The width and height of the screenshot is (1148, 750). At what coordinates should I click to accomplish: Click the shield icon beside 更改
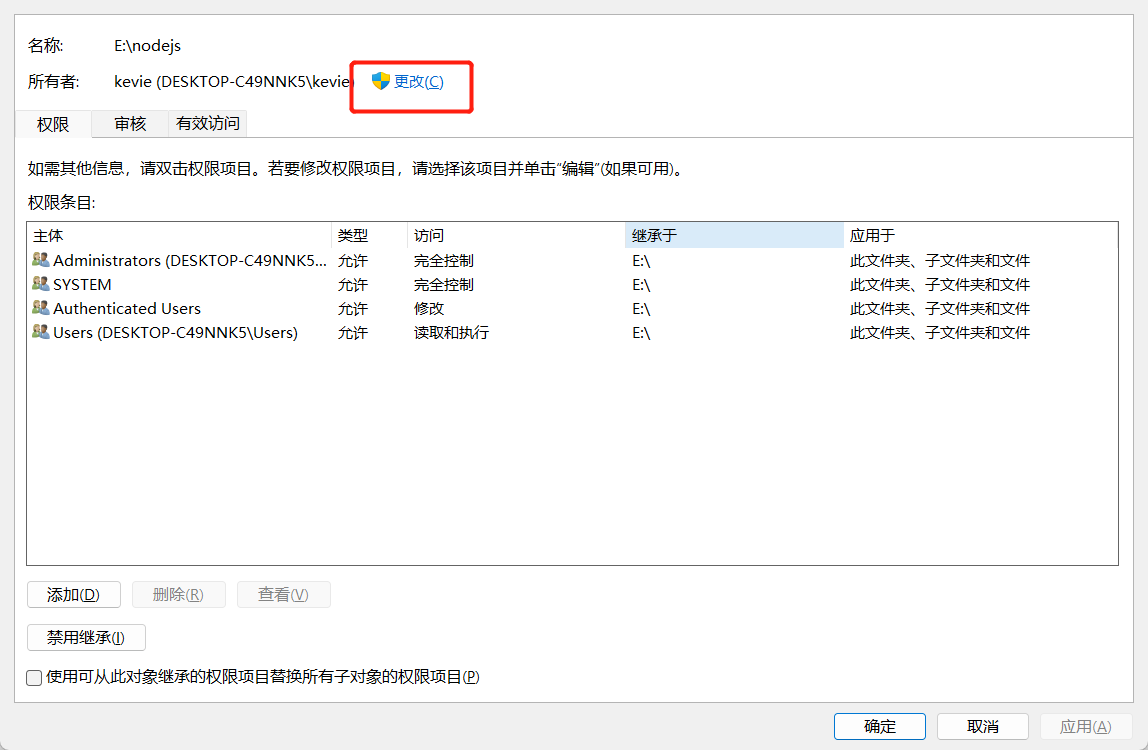pyautogui.click(x=380, y=81)
